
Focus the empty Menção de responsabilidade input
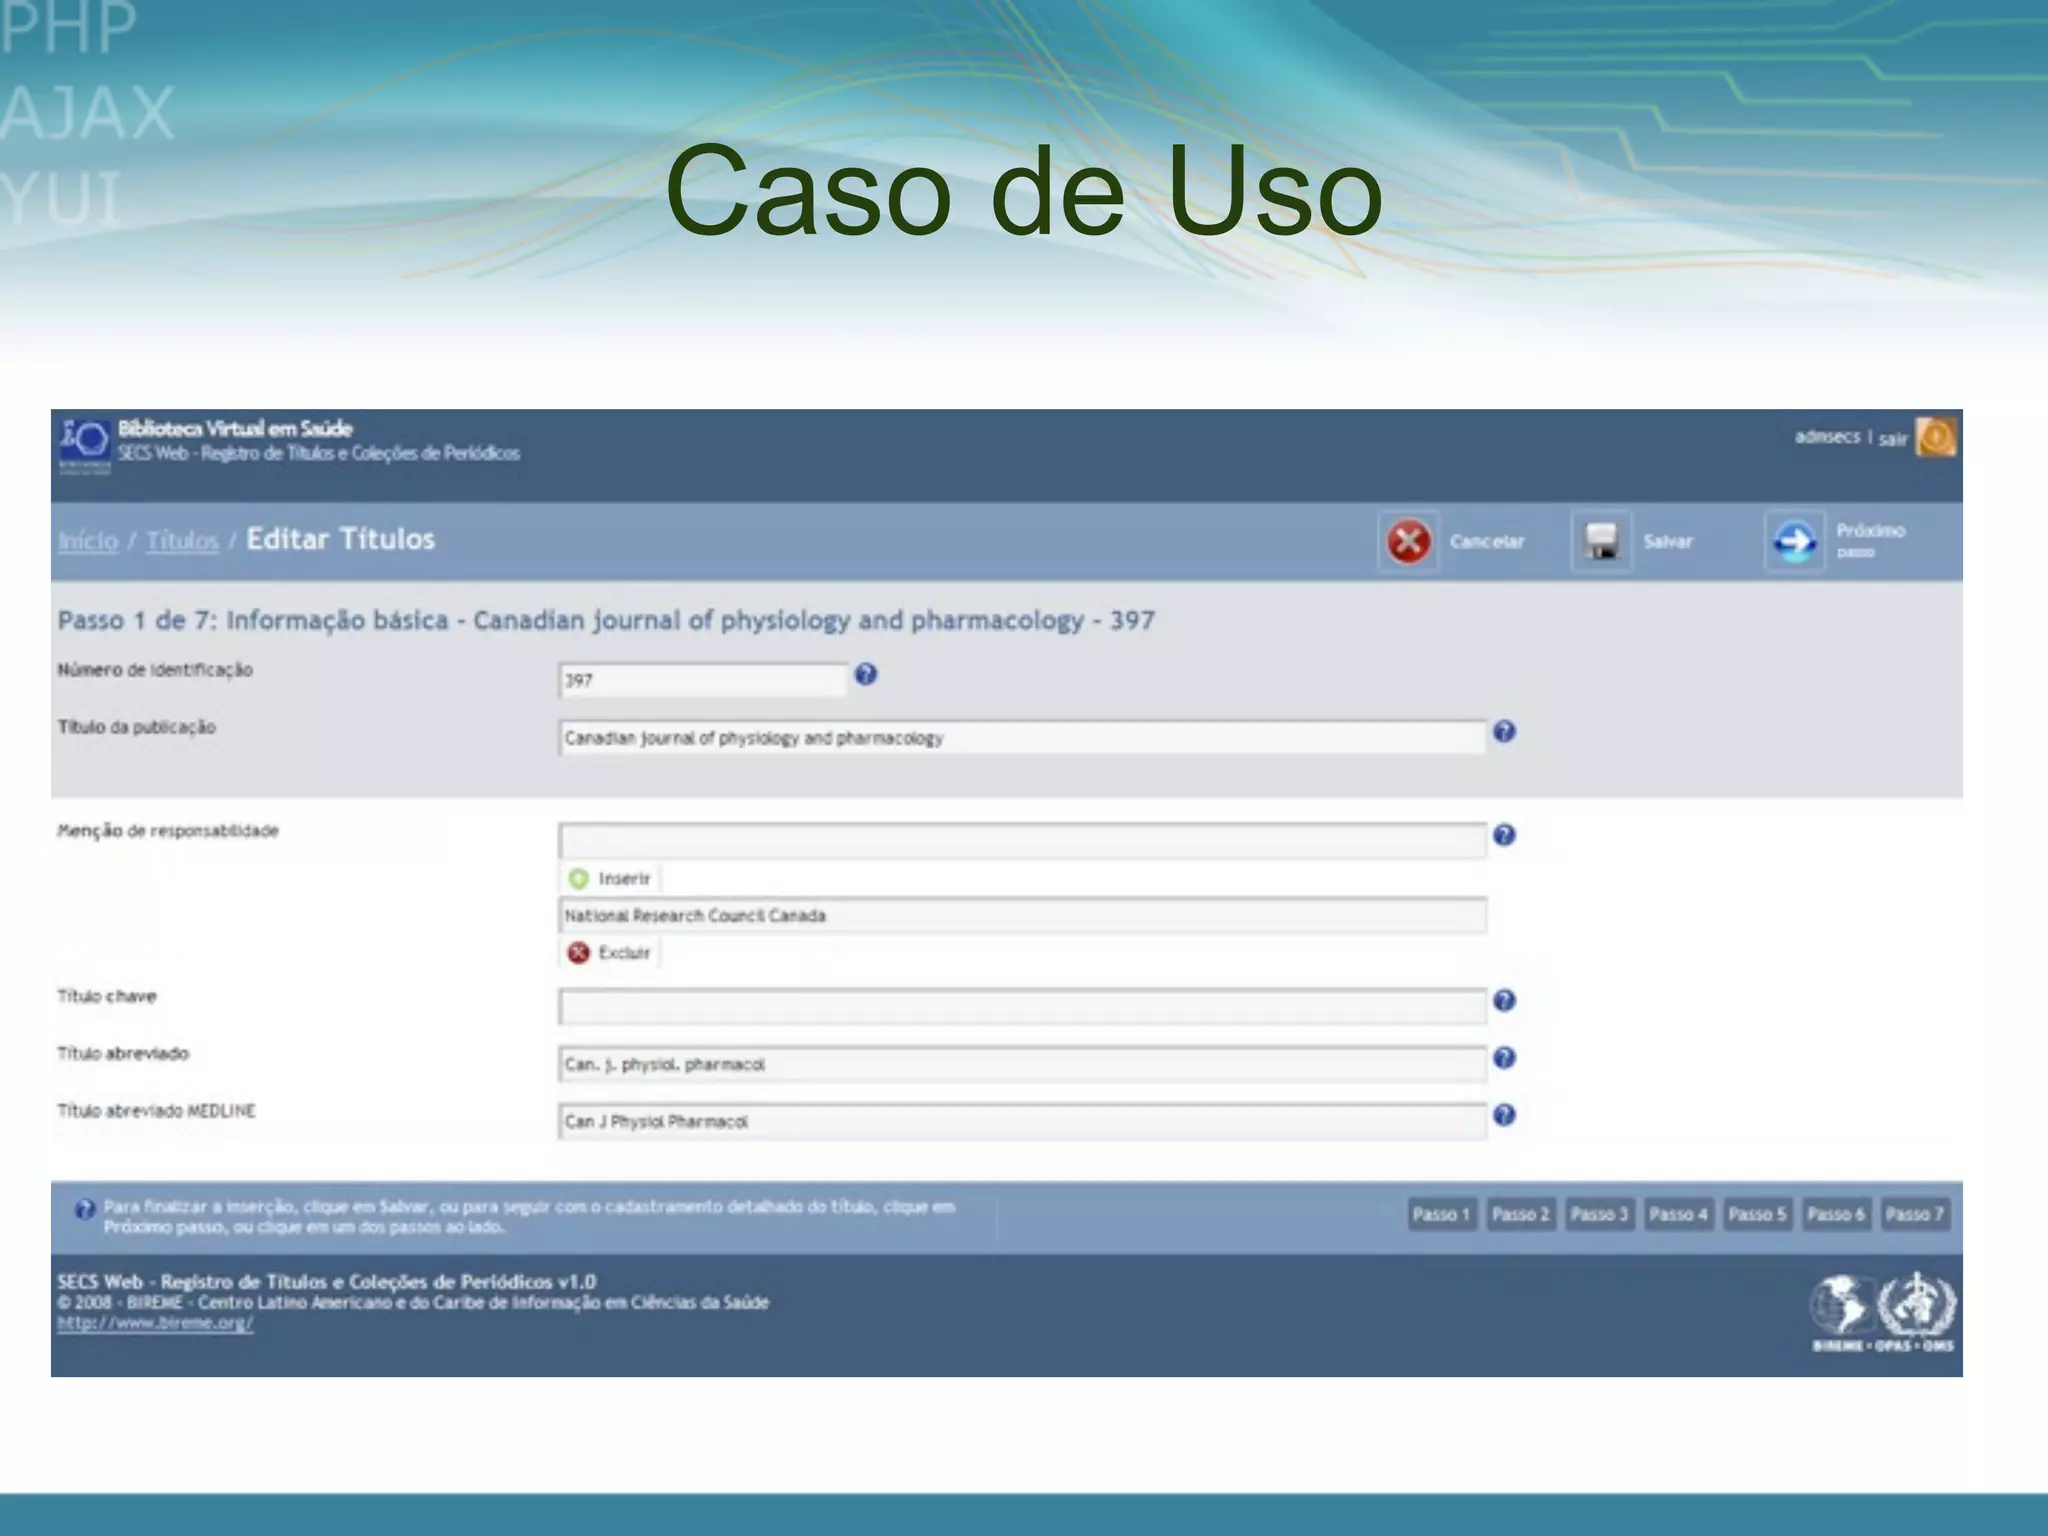point(1022,841)
